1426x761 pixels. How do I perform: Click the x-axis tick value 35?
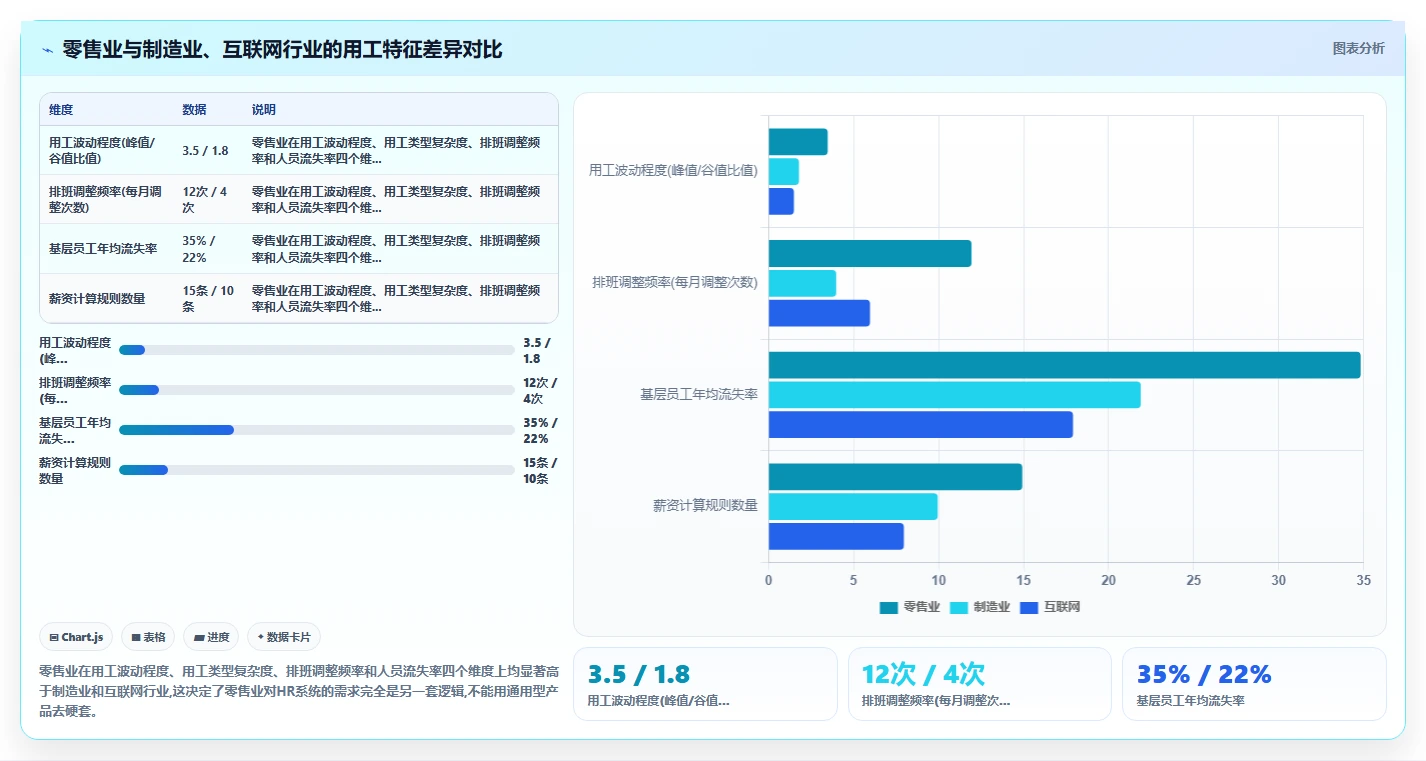coord(1363,580)
